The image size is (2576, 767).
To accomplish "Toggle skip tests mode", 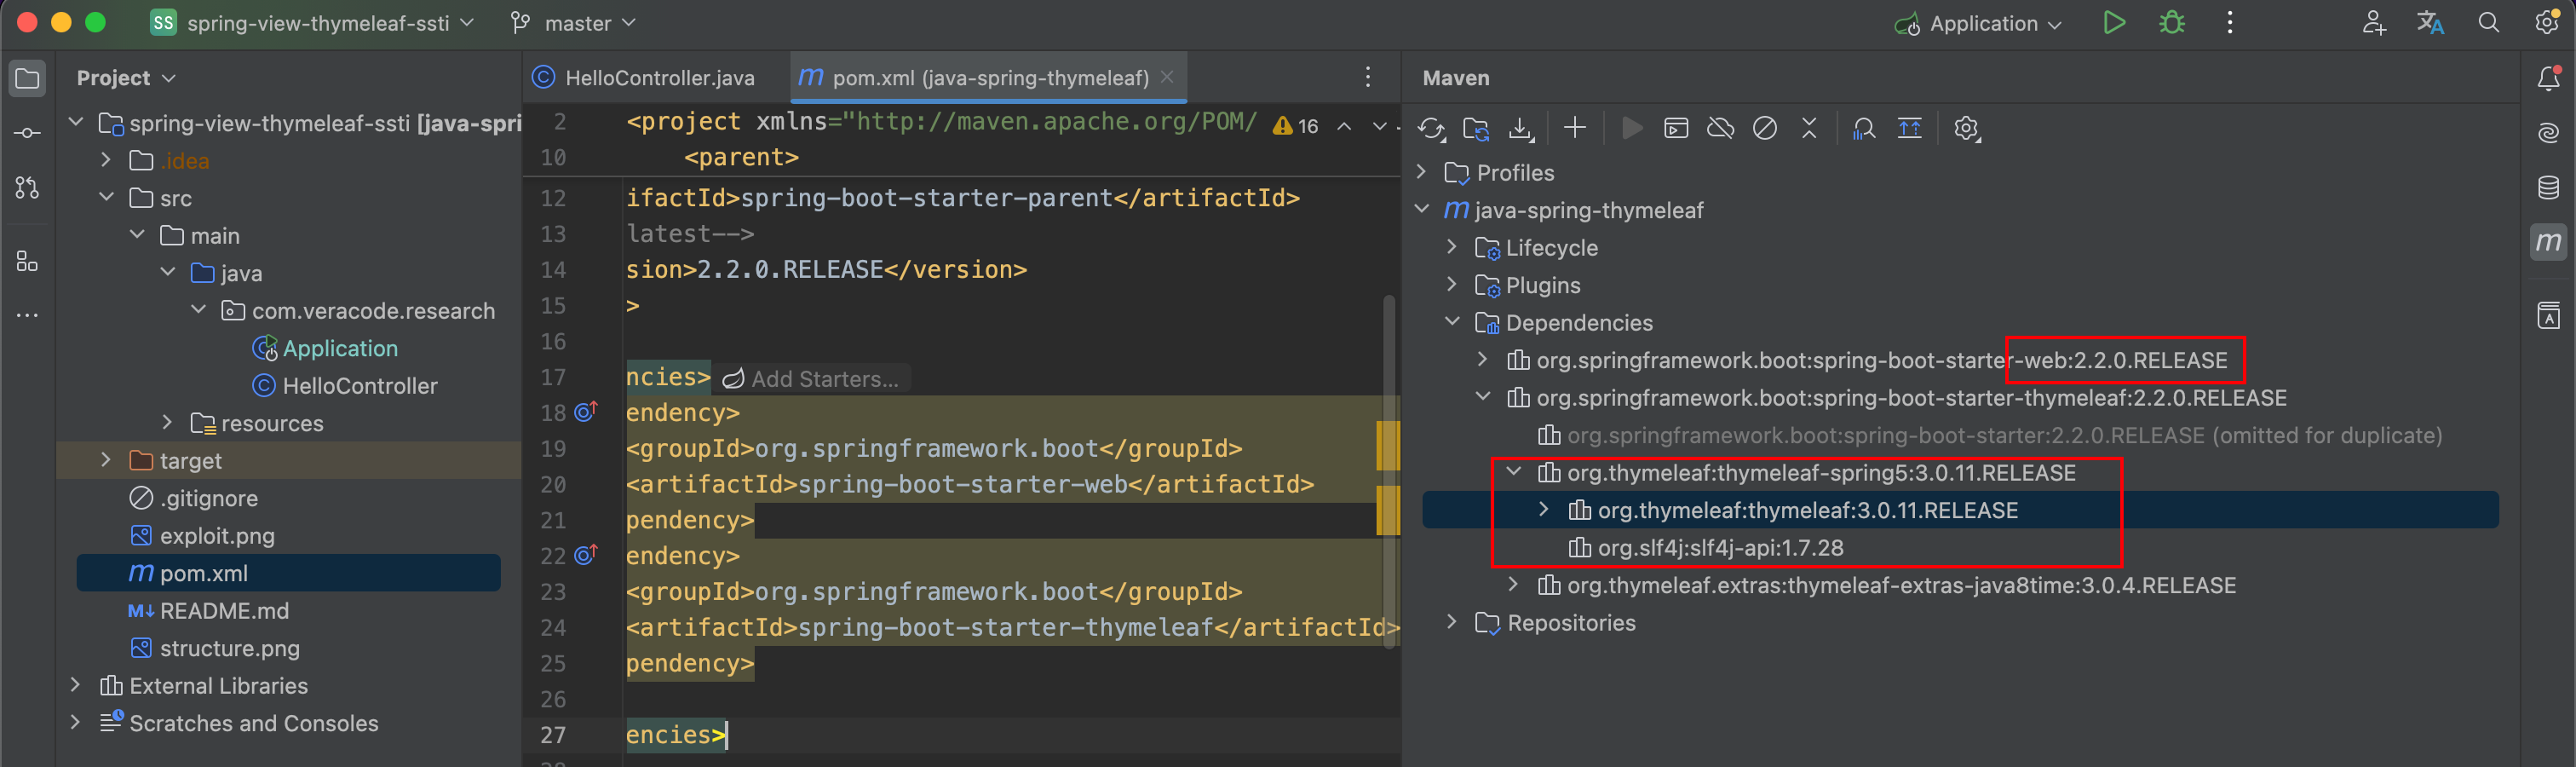I will click(x=1765, y=128).
